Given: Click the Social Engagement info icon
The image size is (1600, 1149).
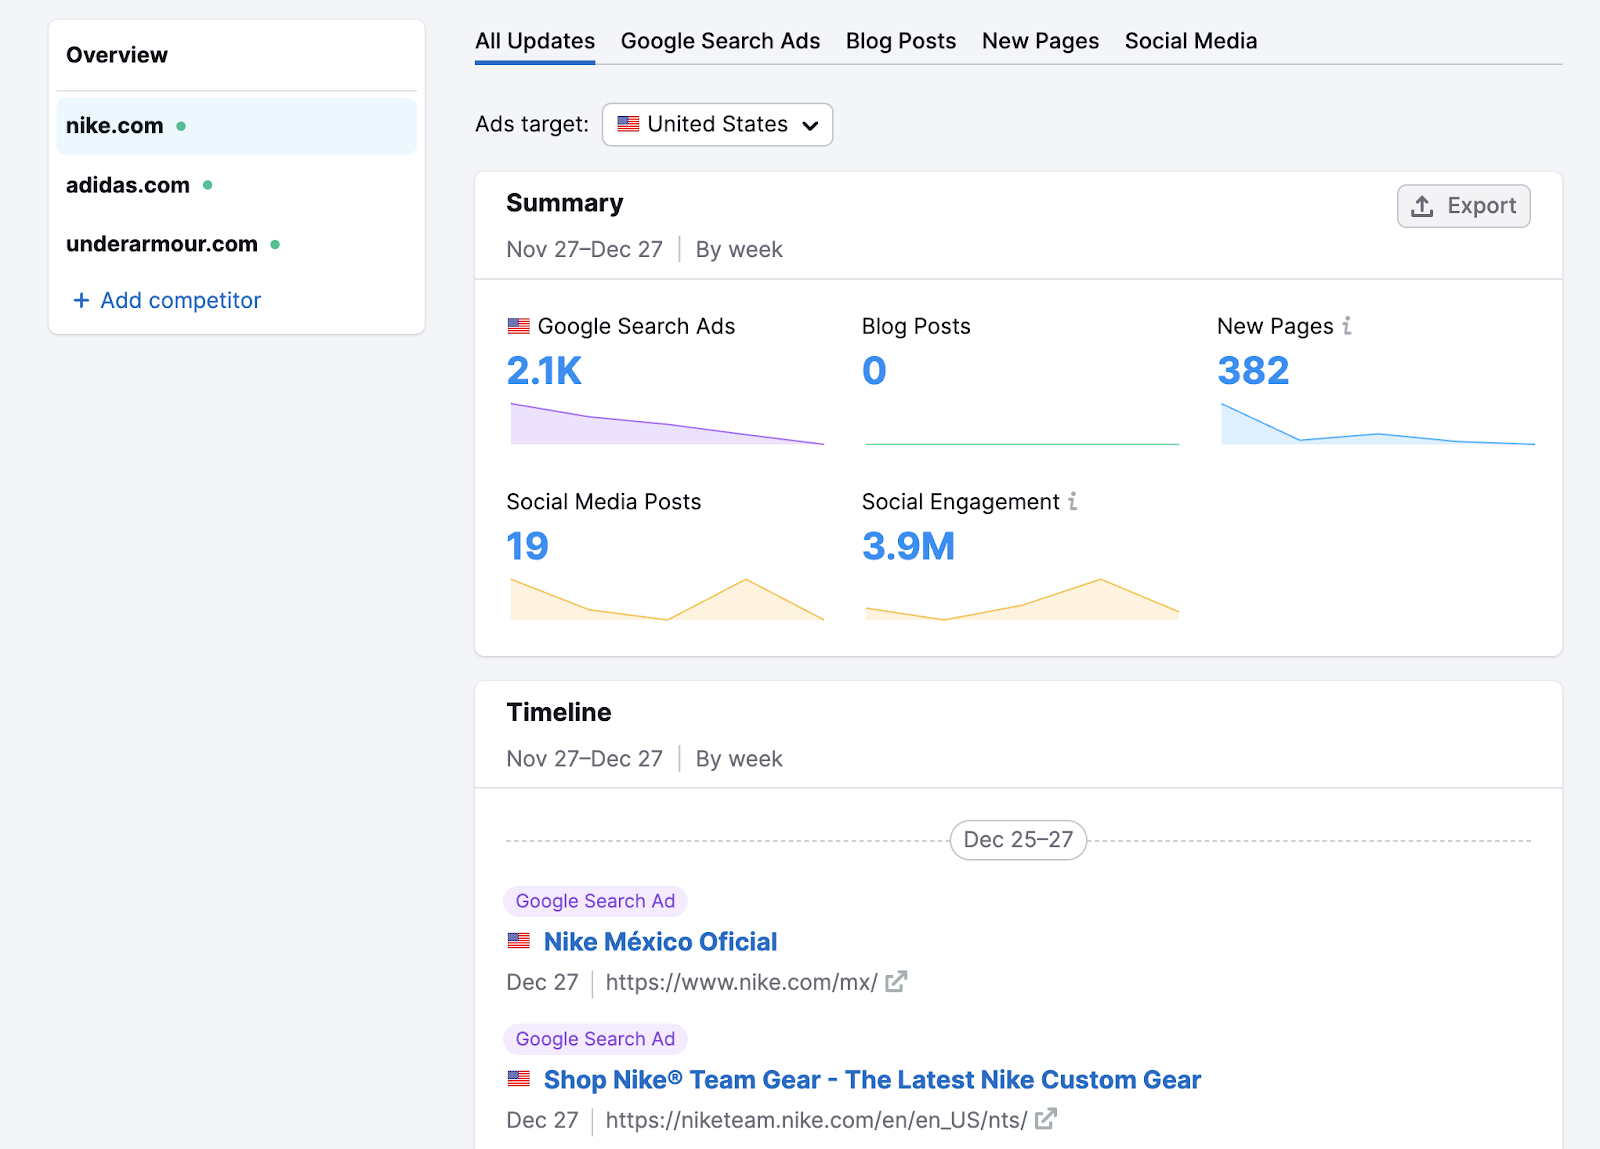Looking at the screenshot, I should 1072,501.
